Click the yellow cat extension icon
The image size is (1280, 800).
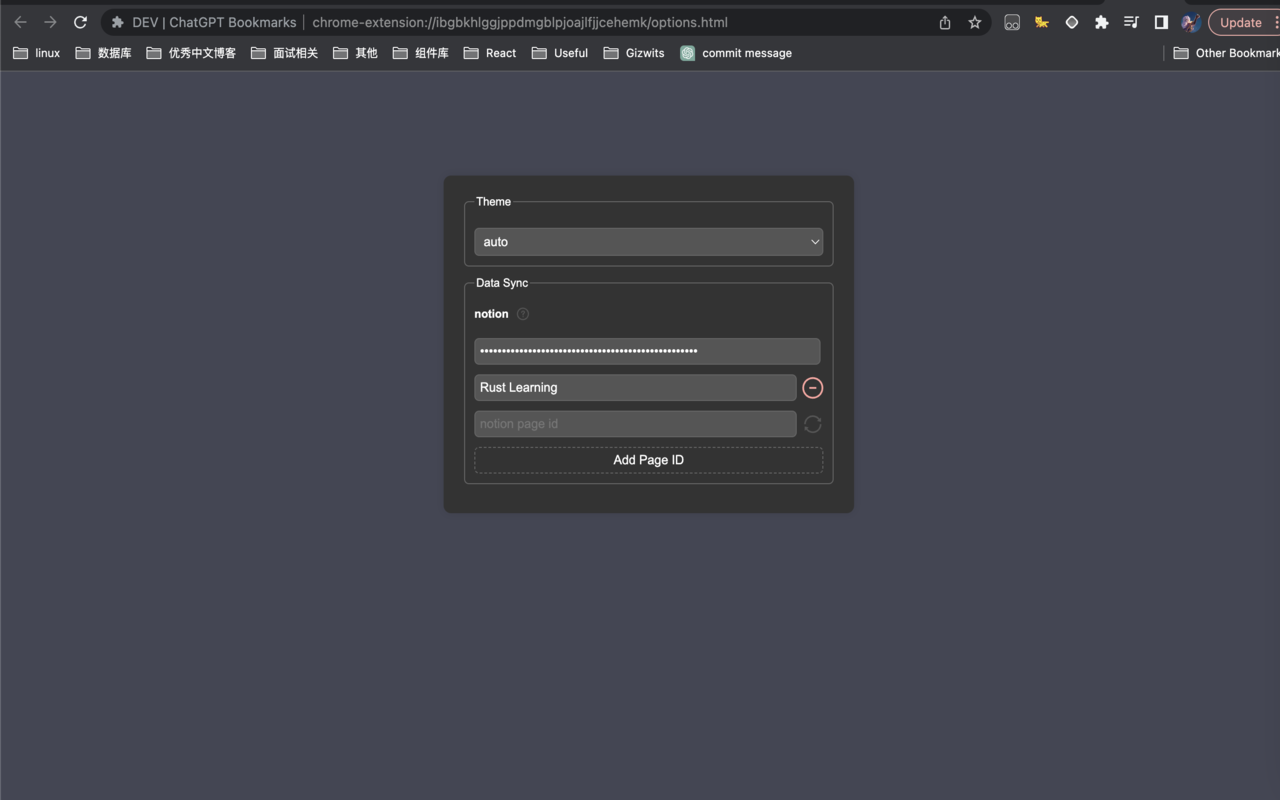[1041, 22]
